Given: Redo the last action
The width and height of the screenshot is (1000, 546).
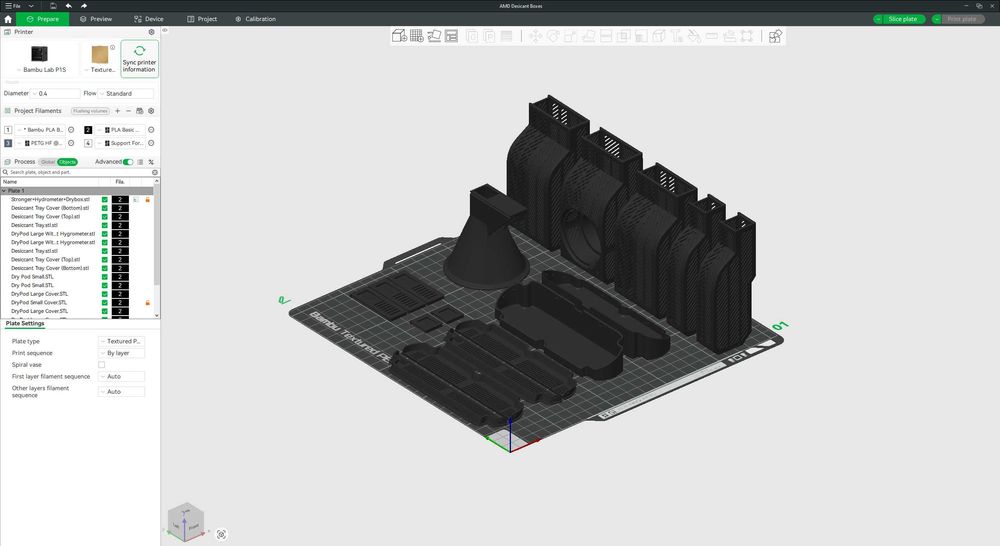Looking at the screenshot, I should coord(84,6).
